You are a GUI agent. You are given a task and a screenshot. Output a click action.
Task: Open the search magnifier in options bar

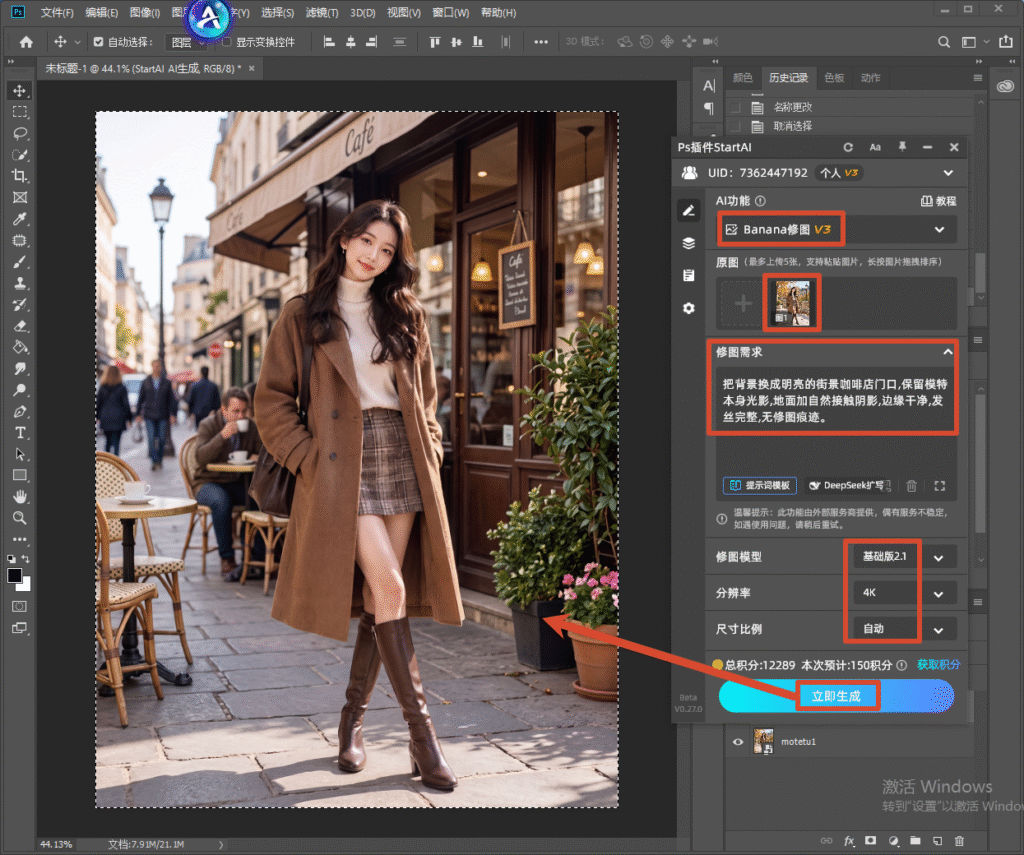(x=944, y=42)
